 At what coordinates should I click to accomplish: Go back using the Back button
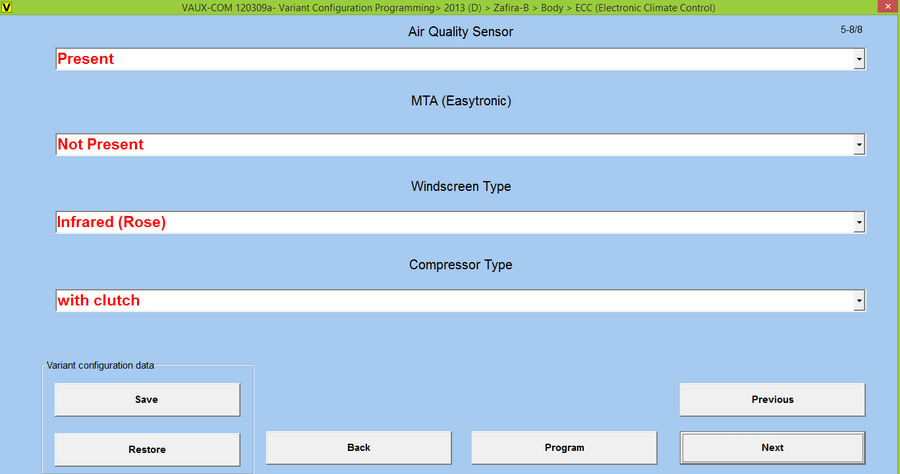[359, 447]
